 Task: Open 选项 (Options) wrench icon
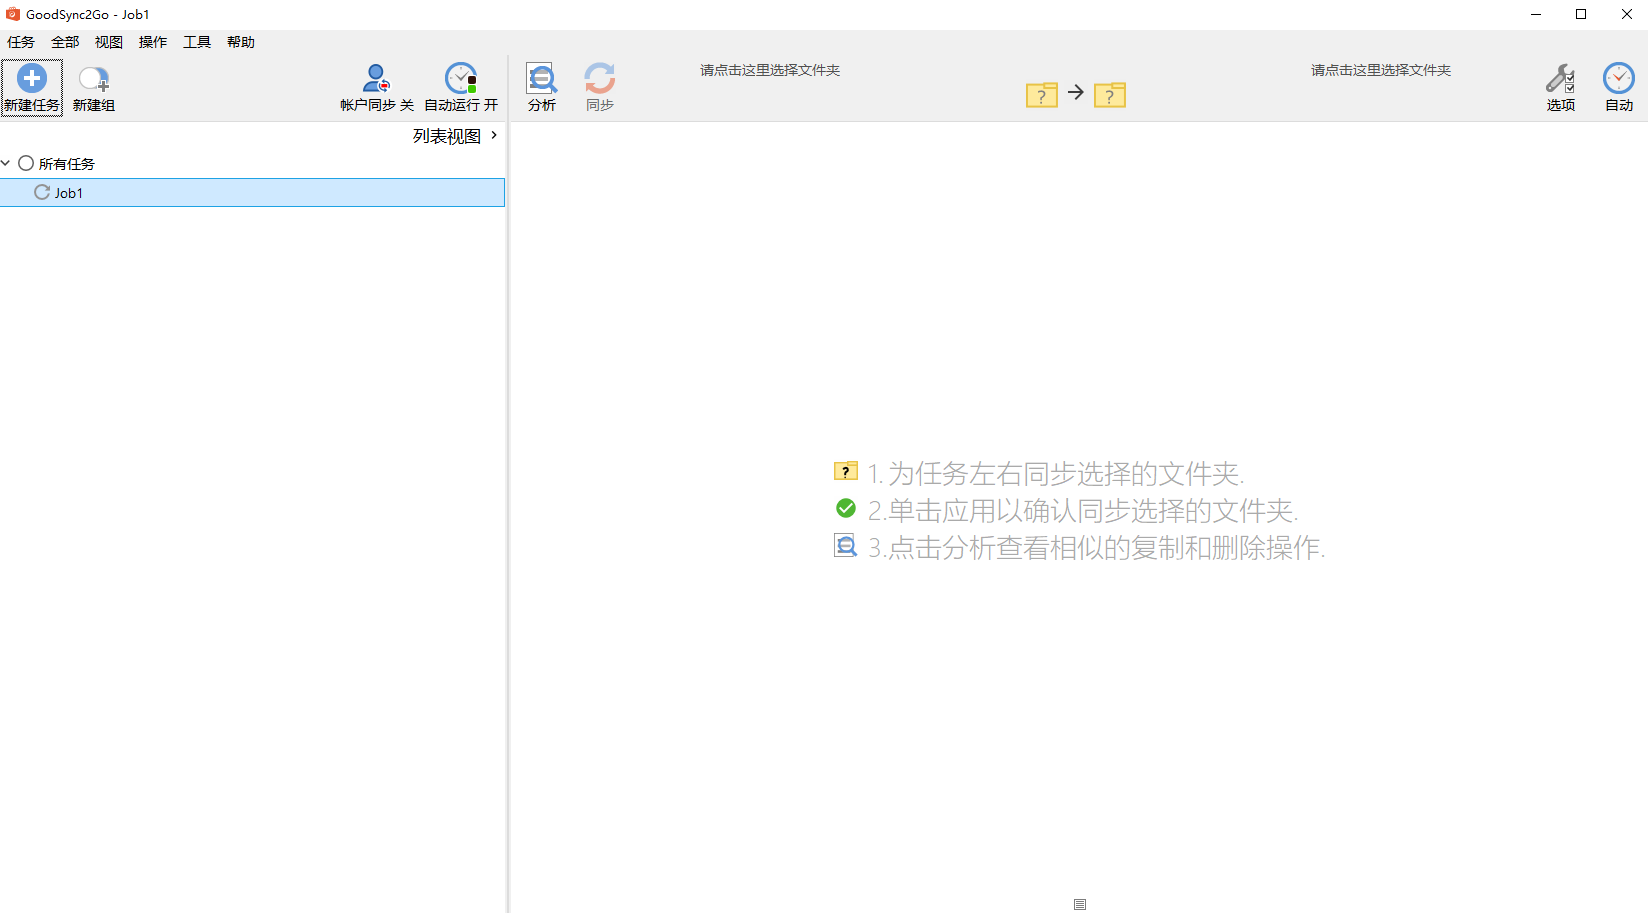[x=1560, y=78]
